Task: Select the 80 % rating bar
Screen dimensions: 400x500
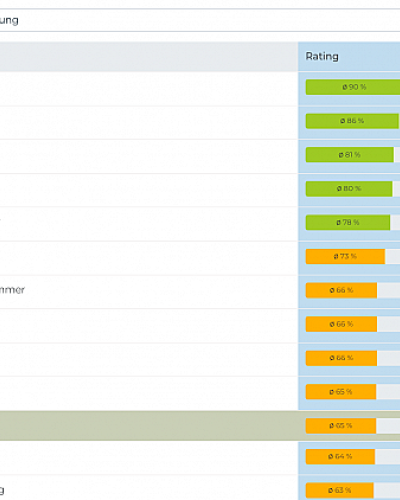Action: pos(349,189)
